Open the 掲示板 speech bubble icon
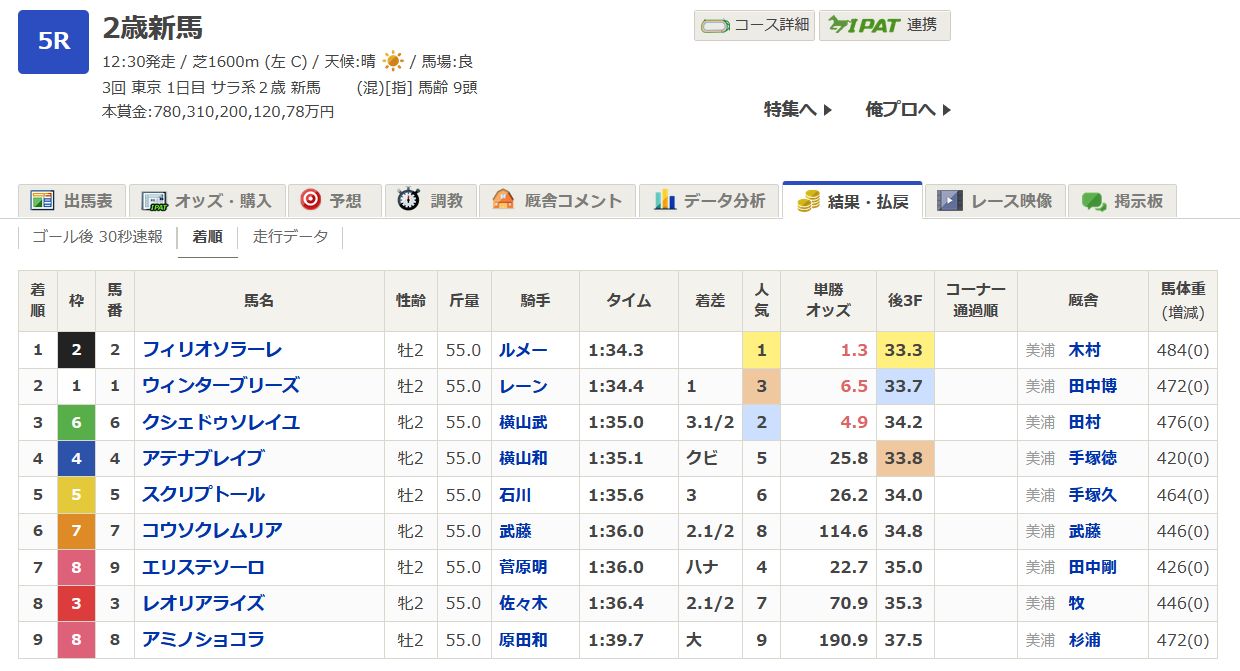Viewport: 1240px width, 671px height. 1092,201
